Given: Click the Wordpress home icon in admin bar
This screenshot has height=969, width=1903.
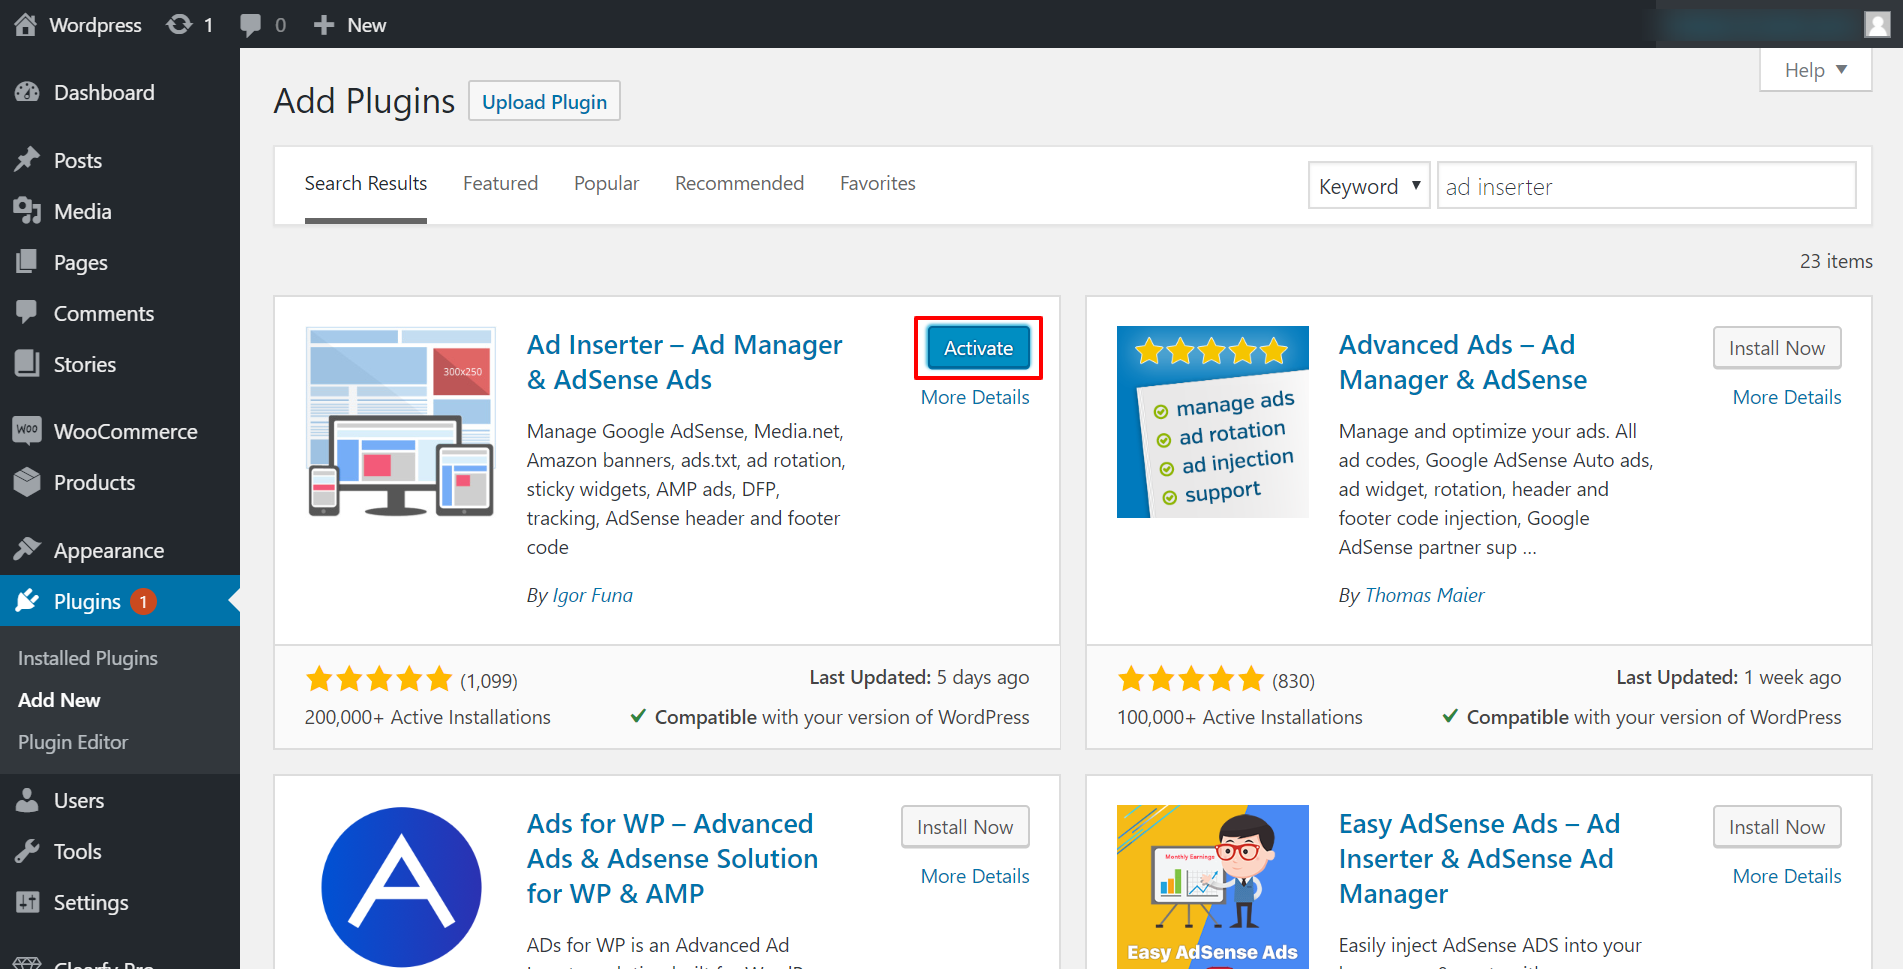Looking at the screenshot, I should [x=25, y=24].
